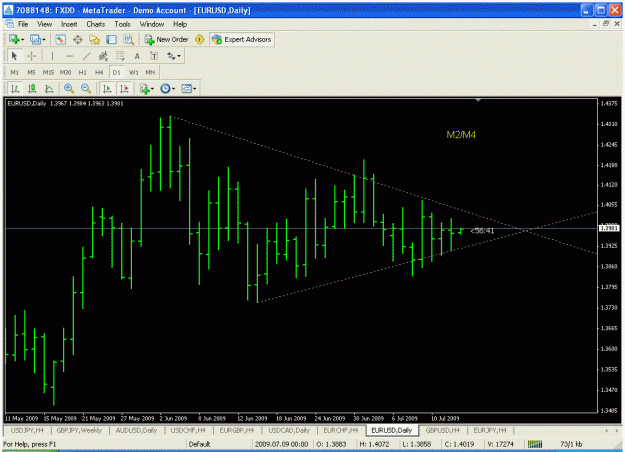This screenshot has width=625, height=452.
Task: Switch to GBPJPY,Weekly chart tab
Action: (79, 430)
